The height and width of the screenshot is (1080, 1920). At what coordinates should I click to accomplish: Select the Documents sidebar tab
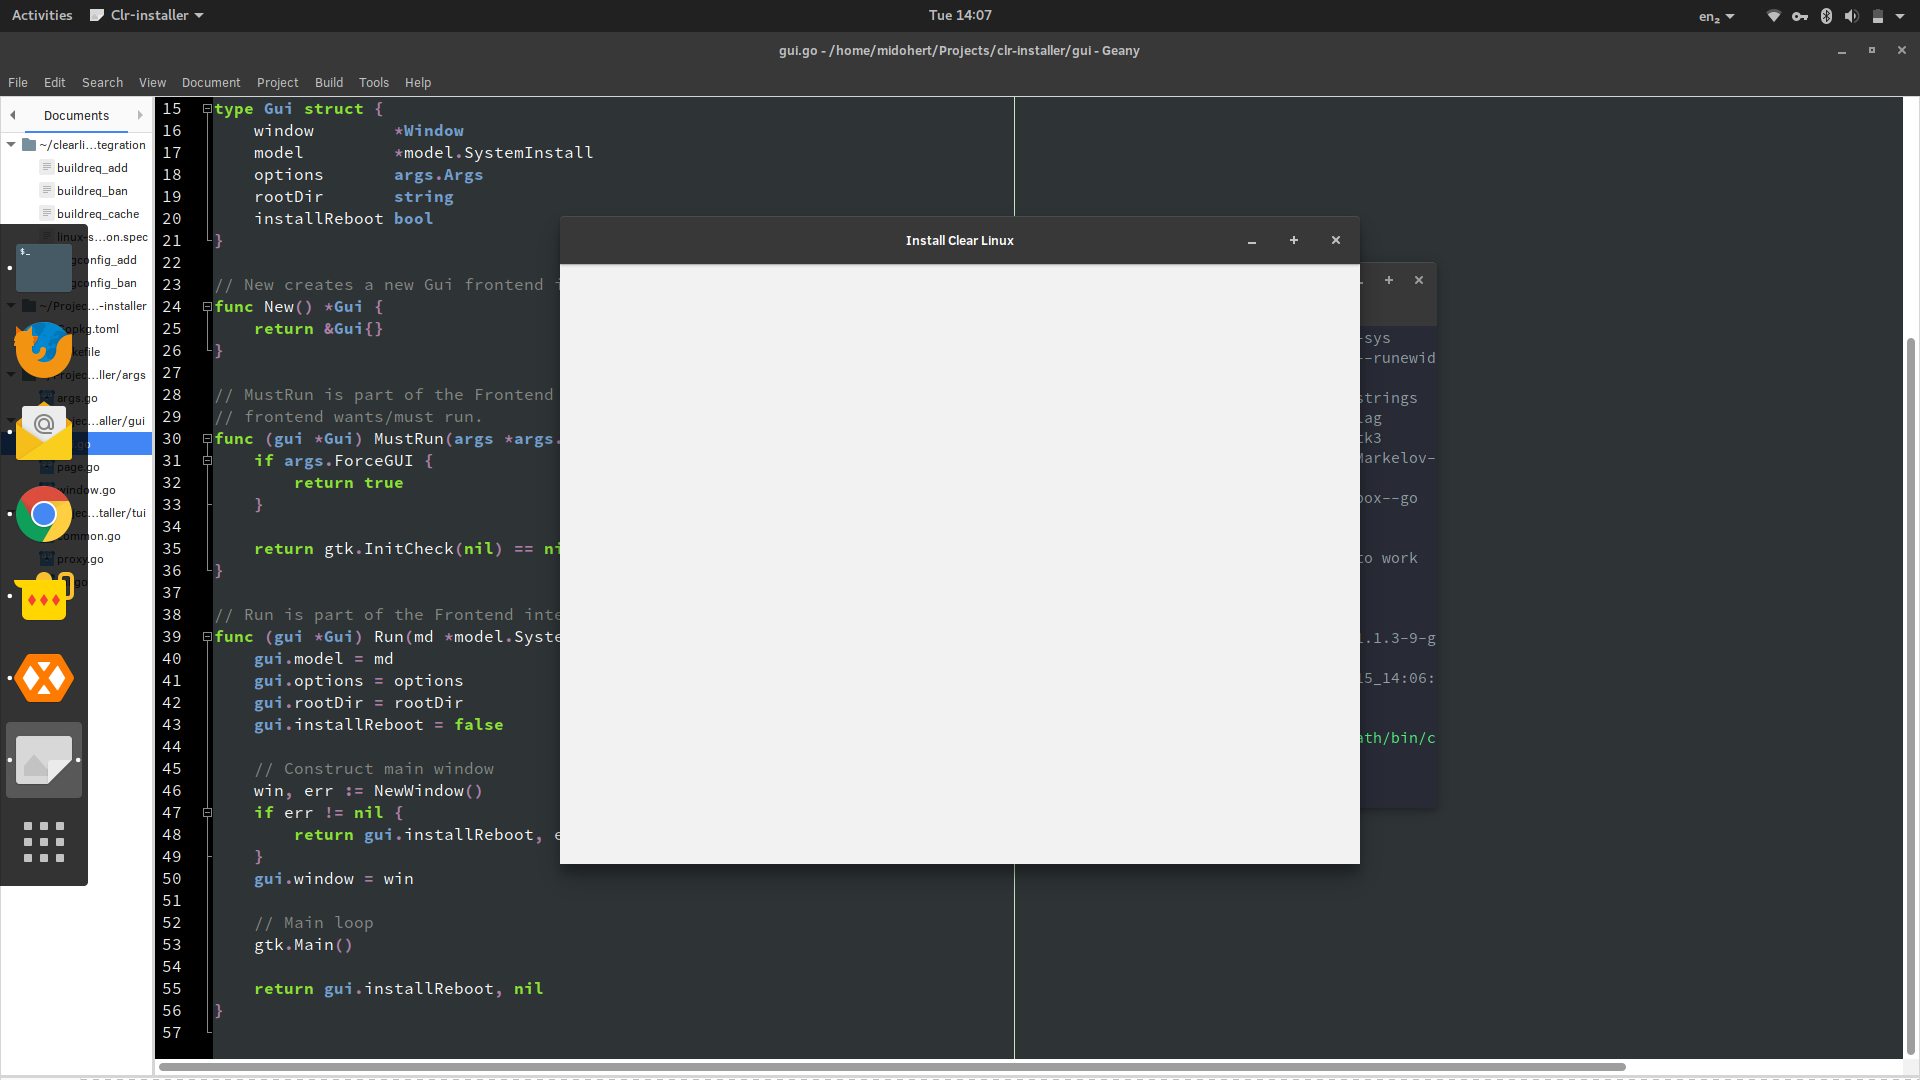[x=76, y=116]
